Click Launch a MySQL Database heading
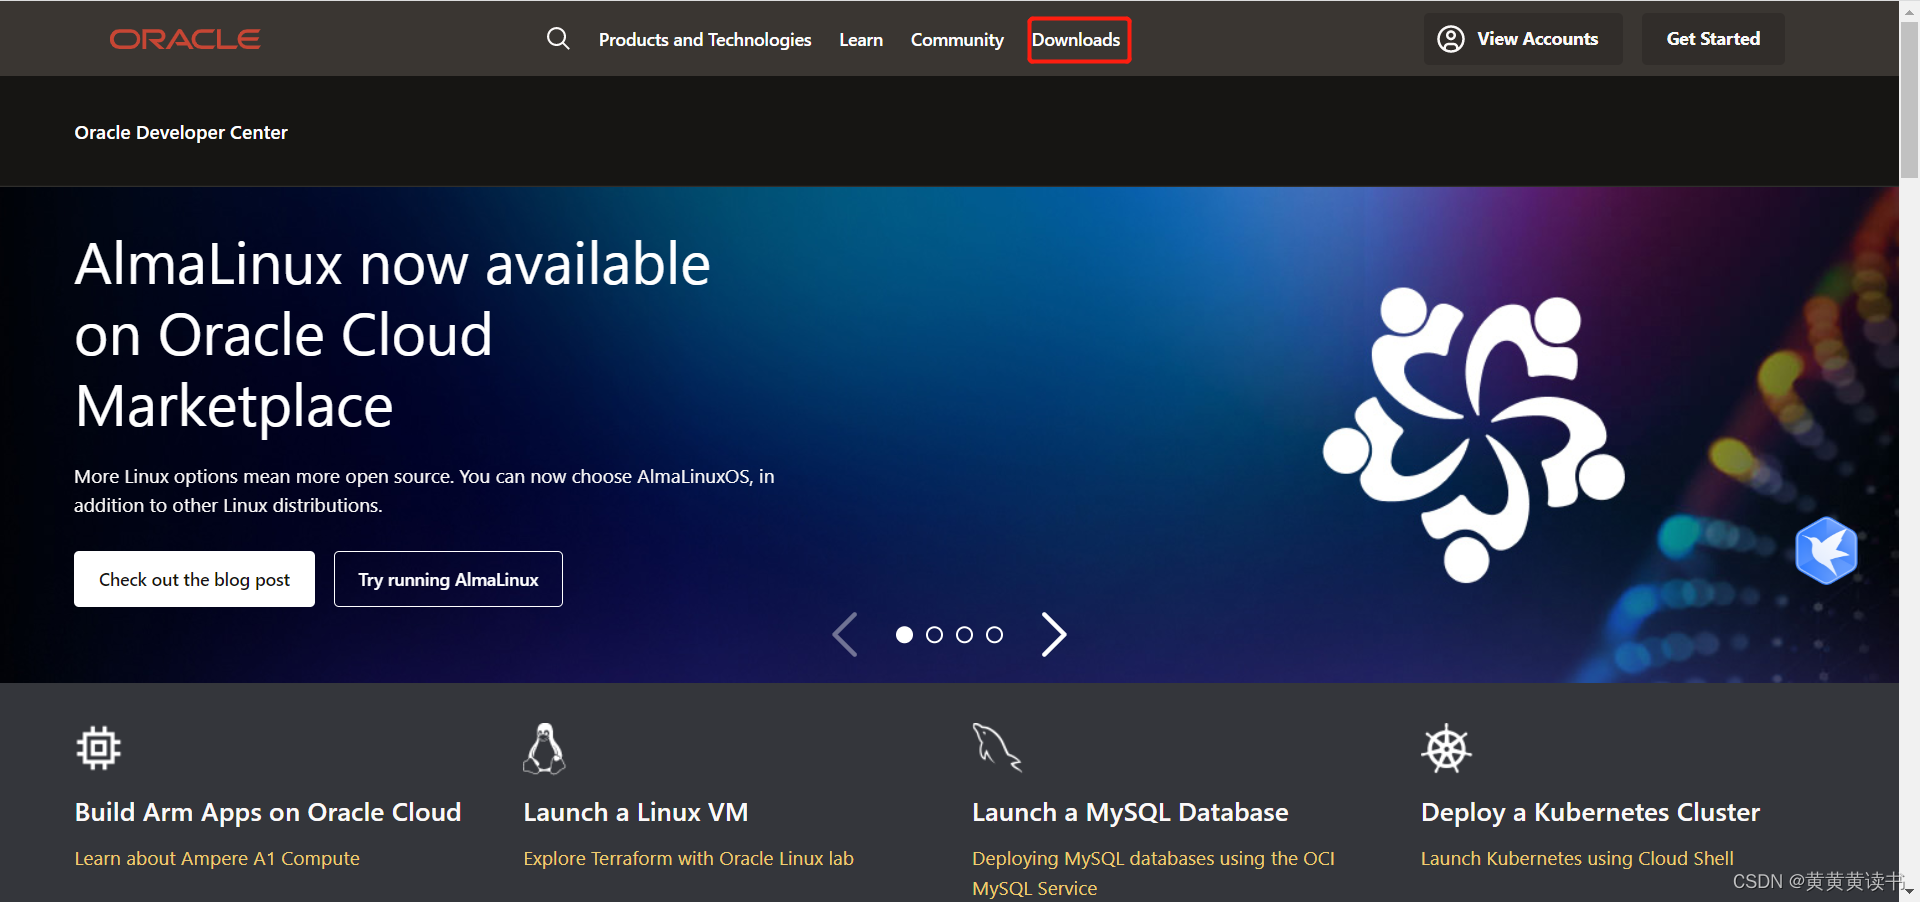Viewport: 1920px width, 902px height. click(x=1130, y=812)
